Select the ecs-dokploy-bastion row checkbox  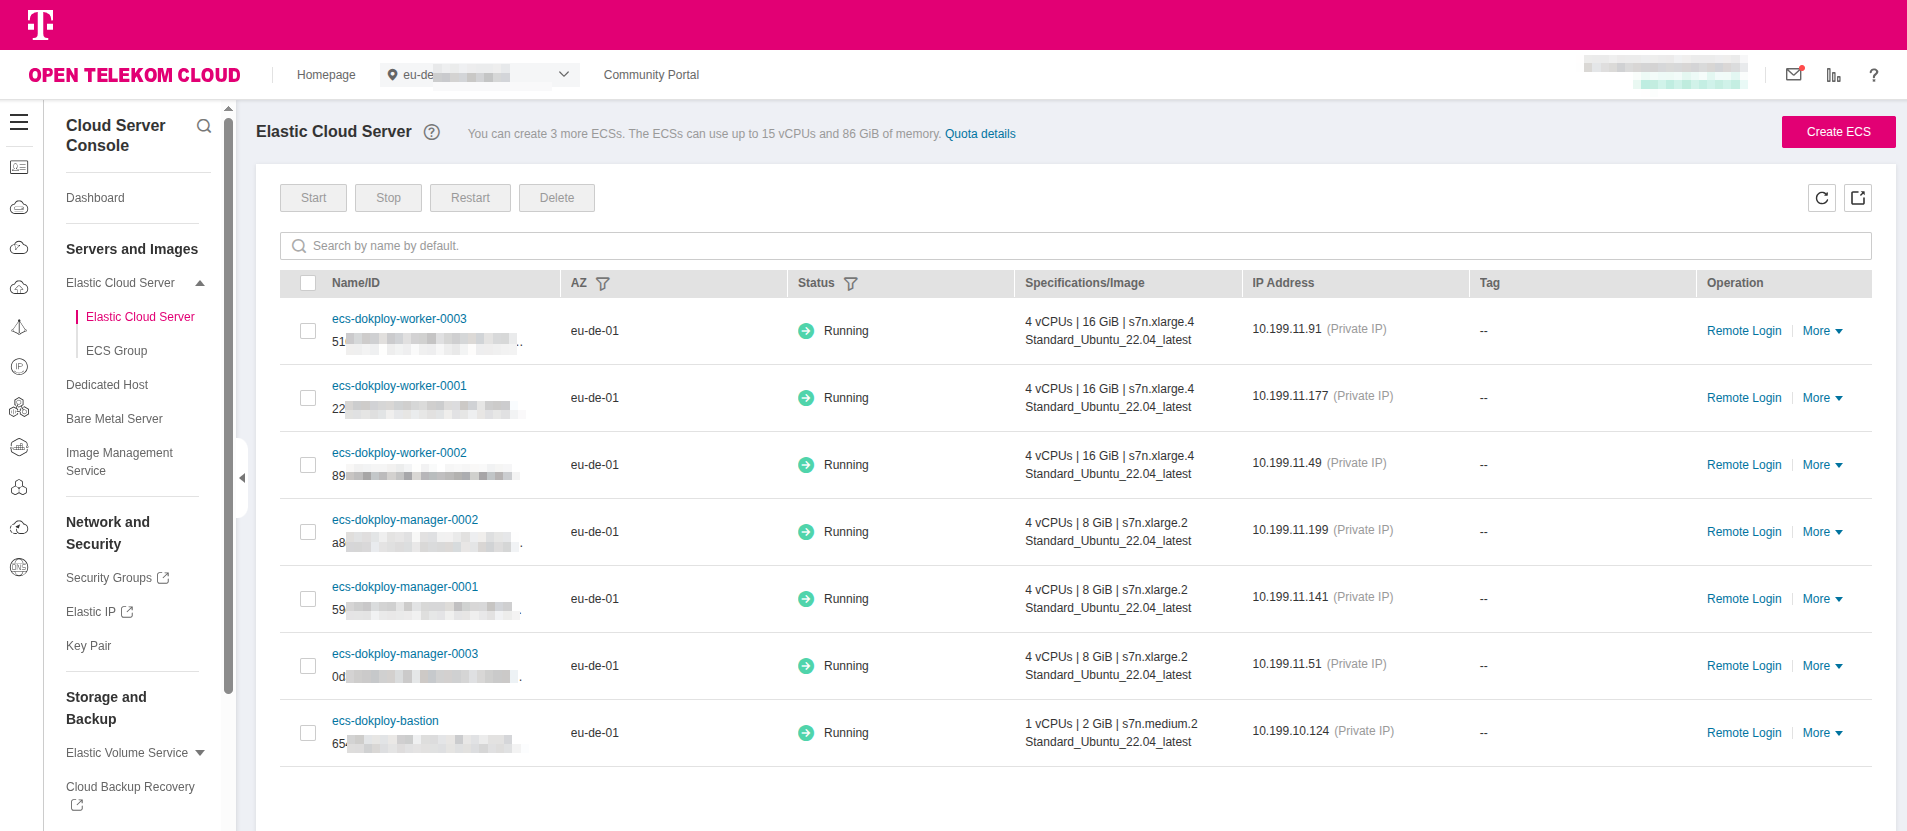coord(308,733)
